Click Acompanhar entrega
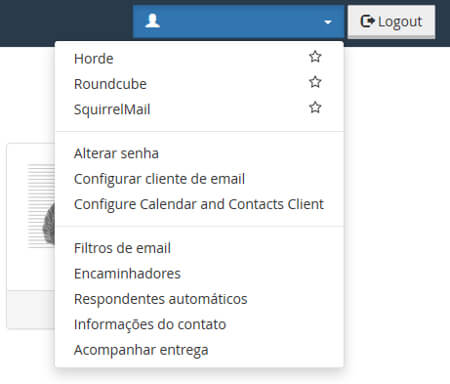Viewport: 450px width, 384px height. click(x=141, y=350)
